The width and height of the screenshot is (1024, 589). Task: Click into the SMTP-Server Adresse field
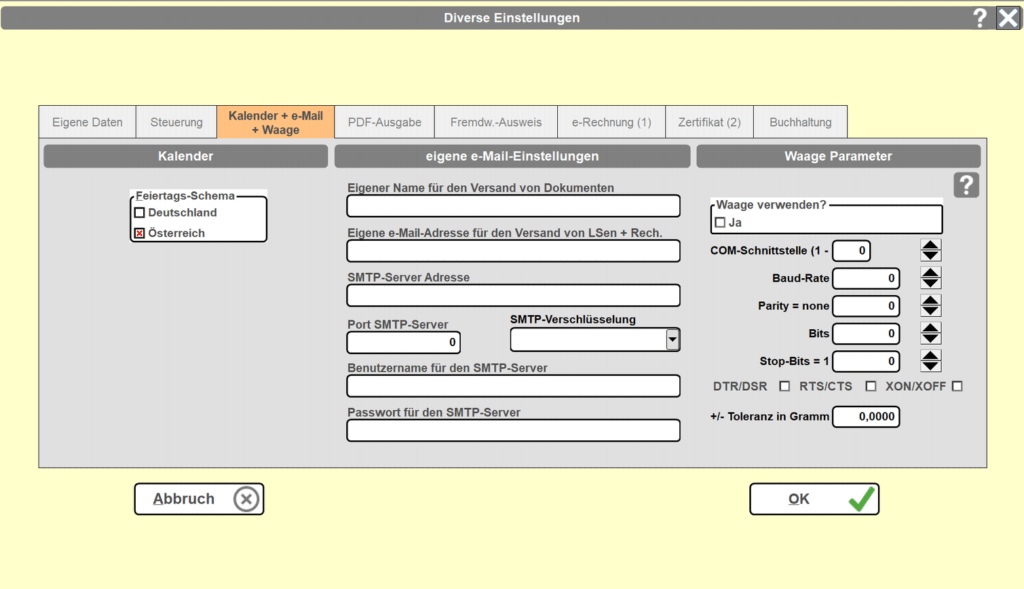513,296
